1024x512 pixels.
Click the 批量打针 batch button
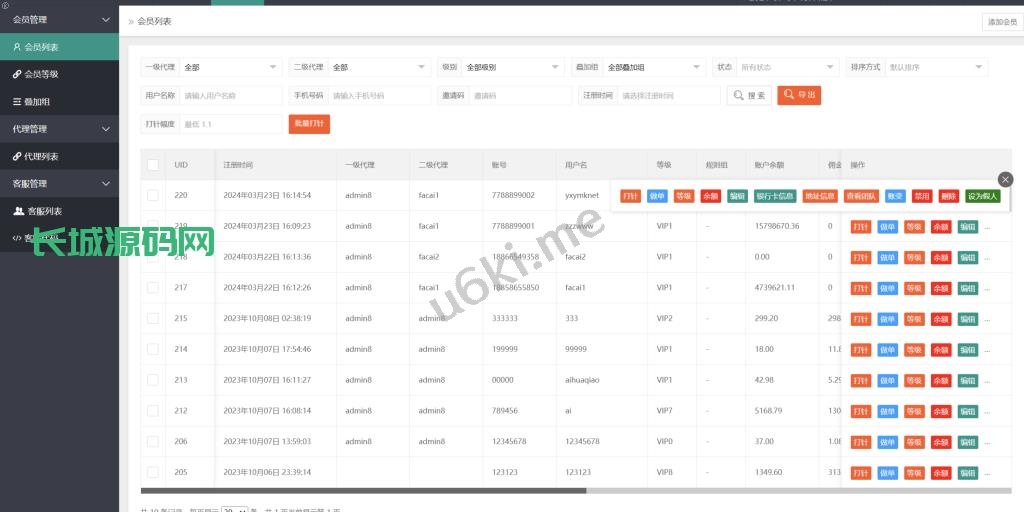point(309,123)
